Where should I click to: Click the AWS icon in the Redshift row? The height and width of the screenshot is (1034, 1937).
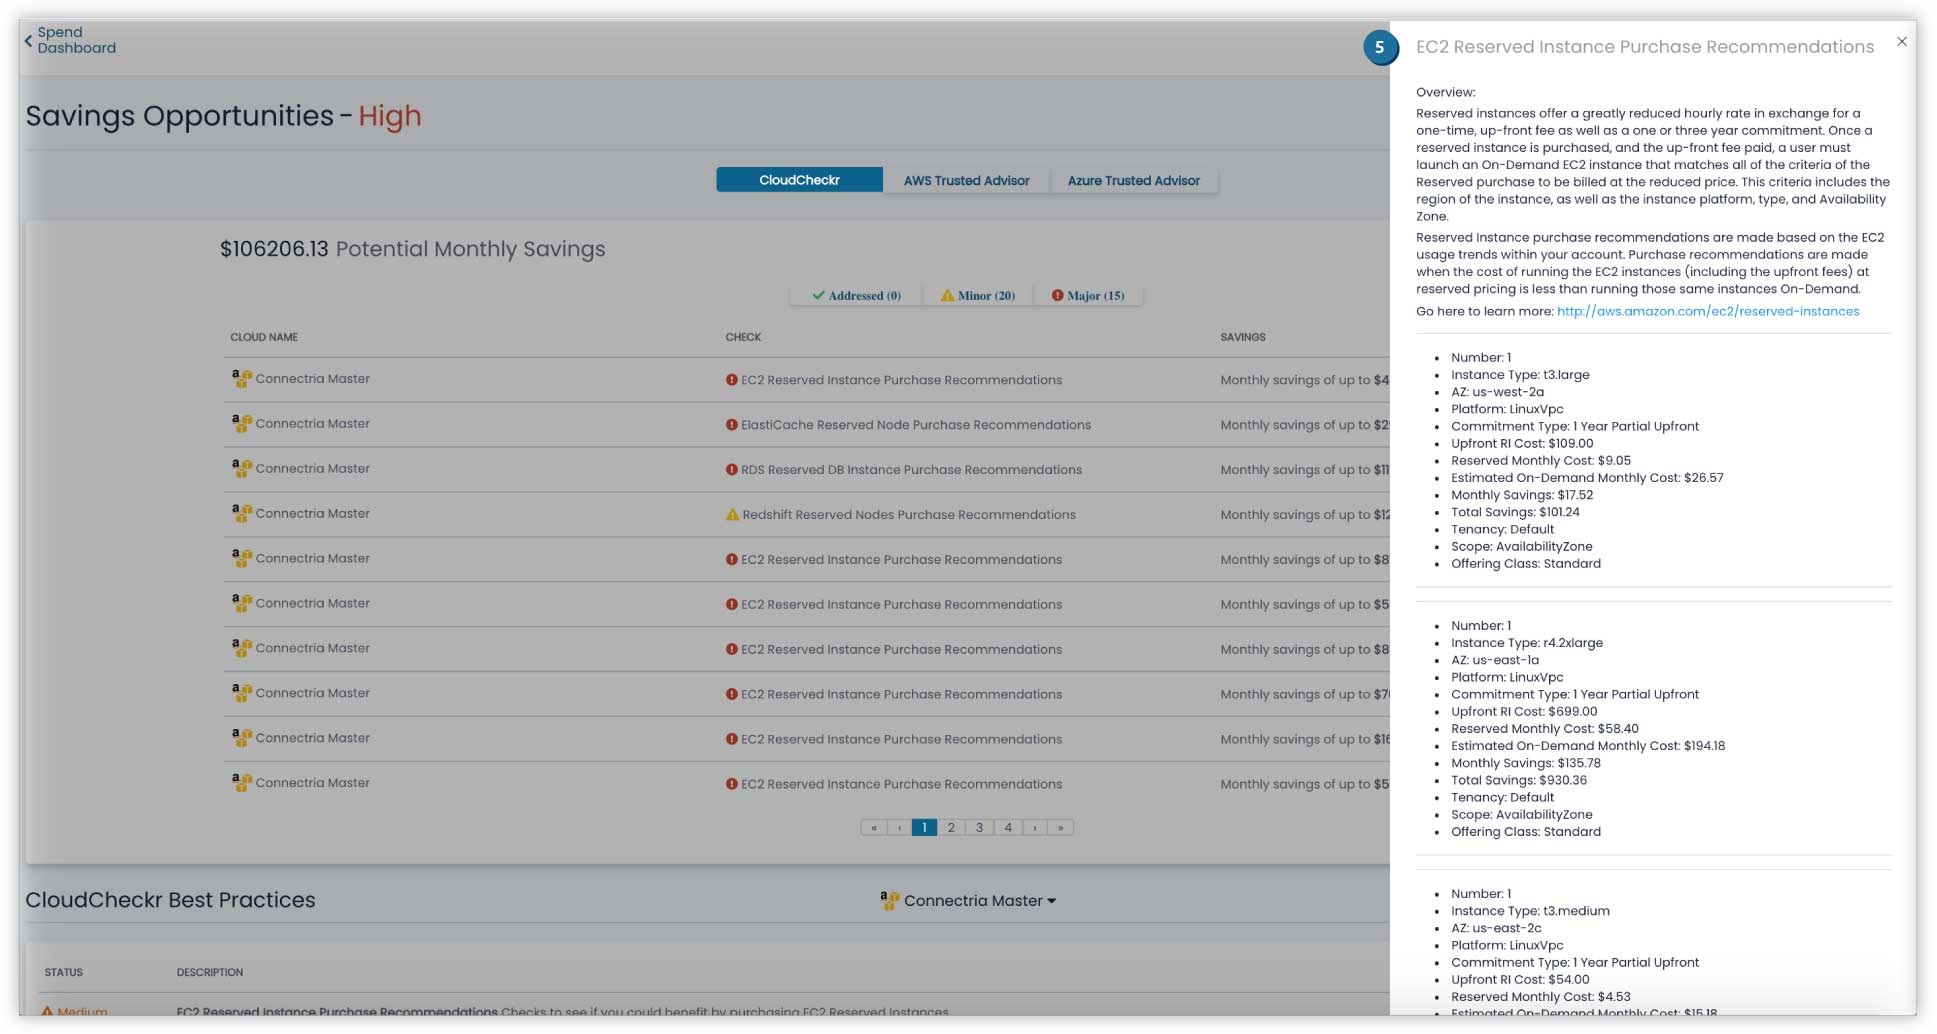pyautogui.click(x=241, y=513)
